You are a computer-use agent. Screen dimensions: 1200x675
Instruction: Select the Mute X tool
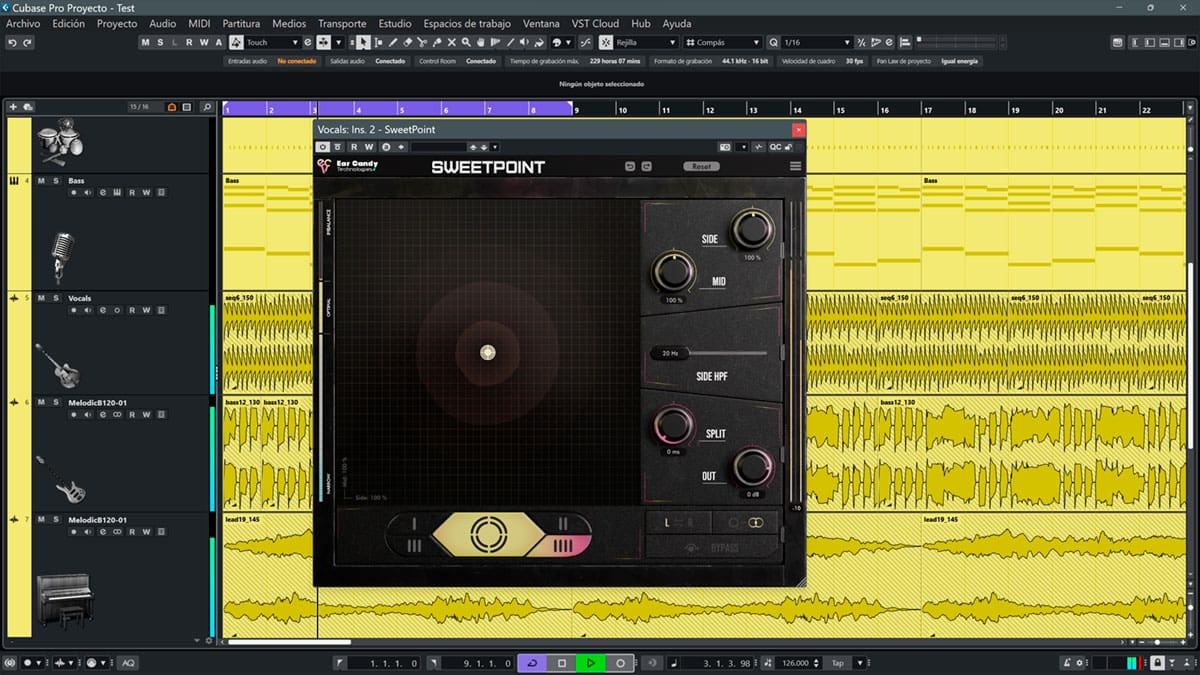click(x=452, y=43)
